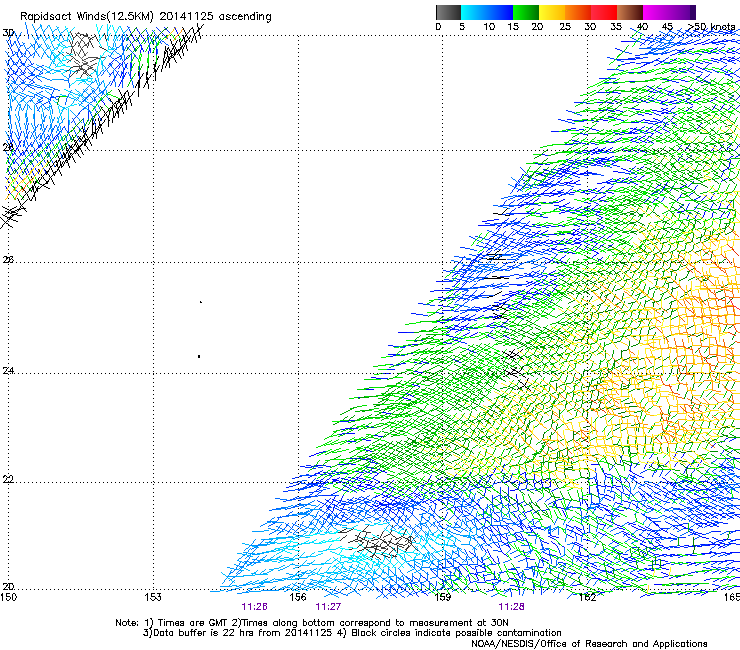Click the legend tick label '0'
The height and width of the screenshot is (650, 740).
pos(438,27)
